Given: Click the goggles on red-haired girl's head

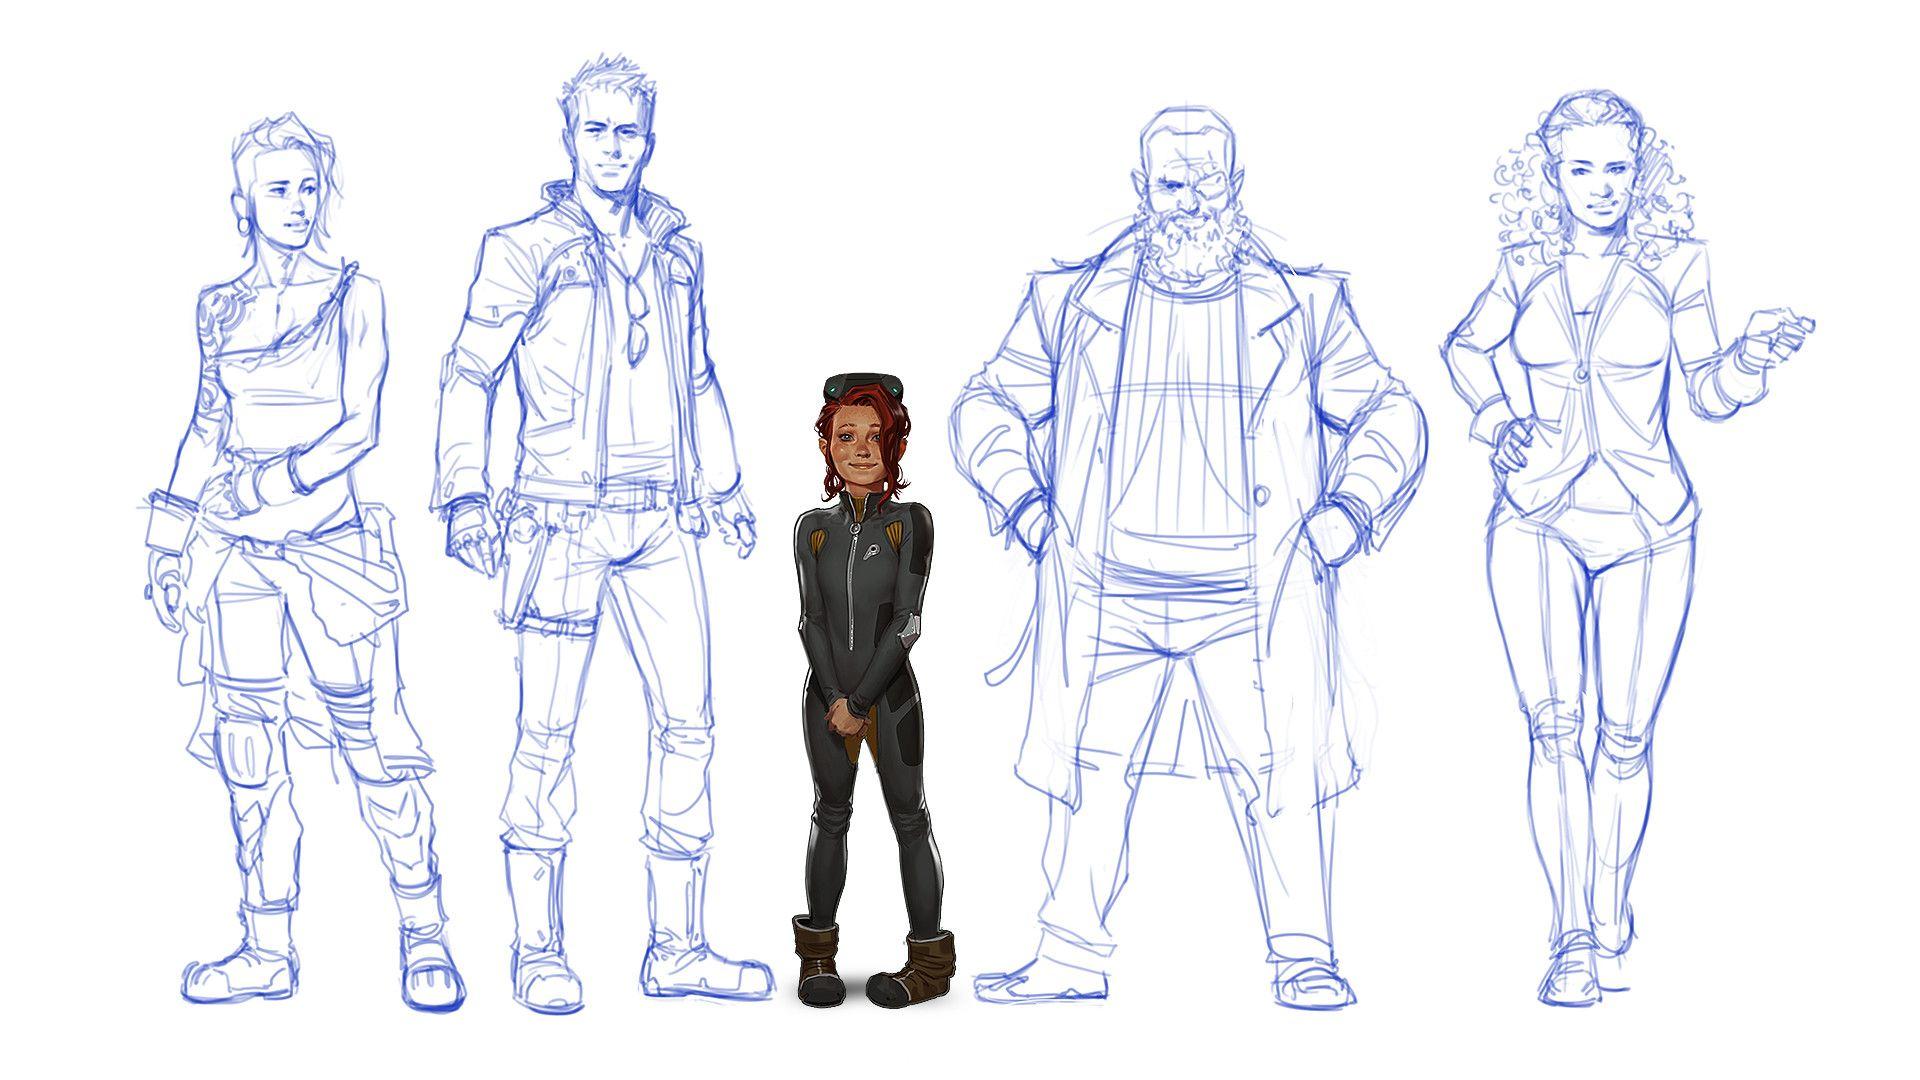Looking at the screenshot, I should (863, 386).
